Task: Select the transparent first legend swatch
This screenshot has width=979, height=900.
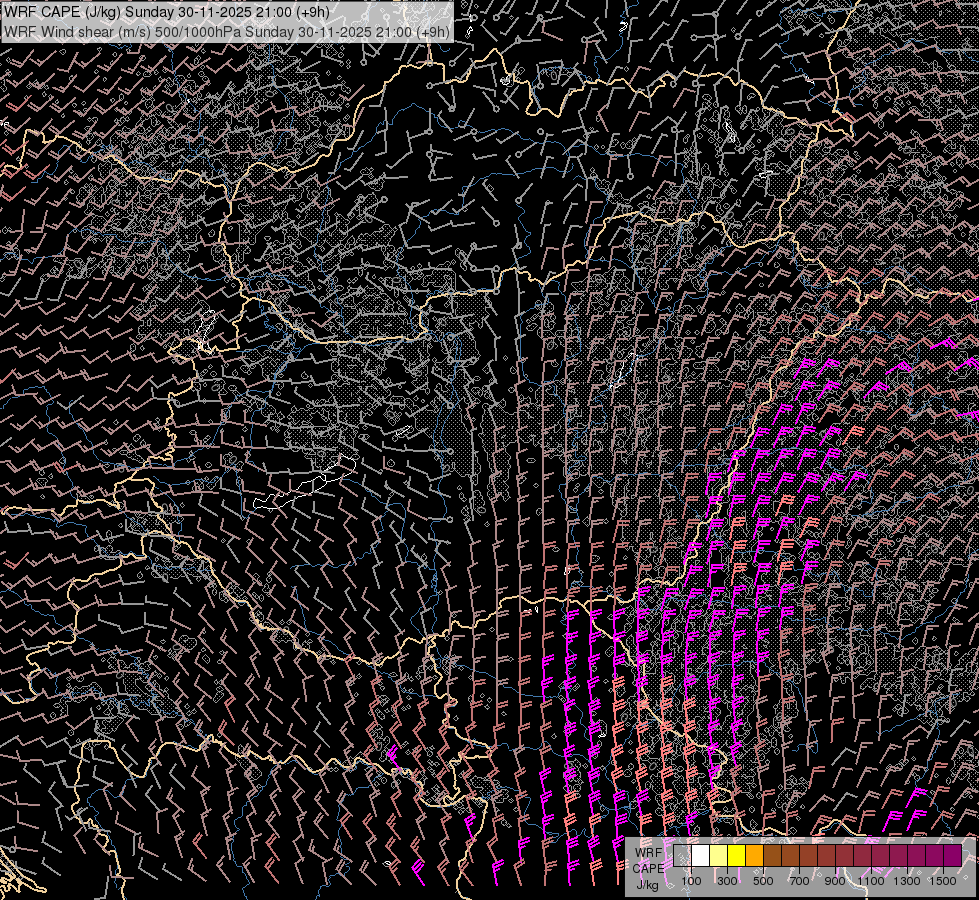Action: click(682, 856)
